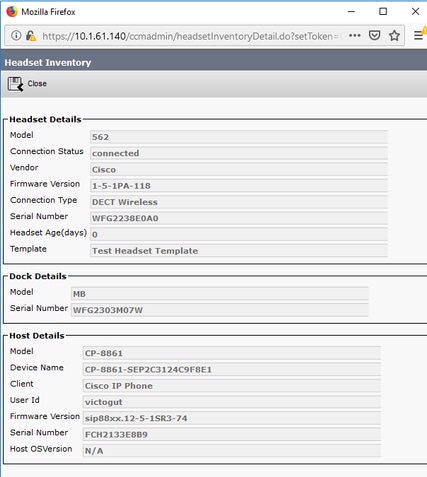Click host Serial Number field FCH2133E8B9
The height and width of the screenshot is (477, 427).
click(232, 435)
